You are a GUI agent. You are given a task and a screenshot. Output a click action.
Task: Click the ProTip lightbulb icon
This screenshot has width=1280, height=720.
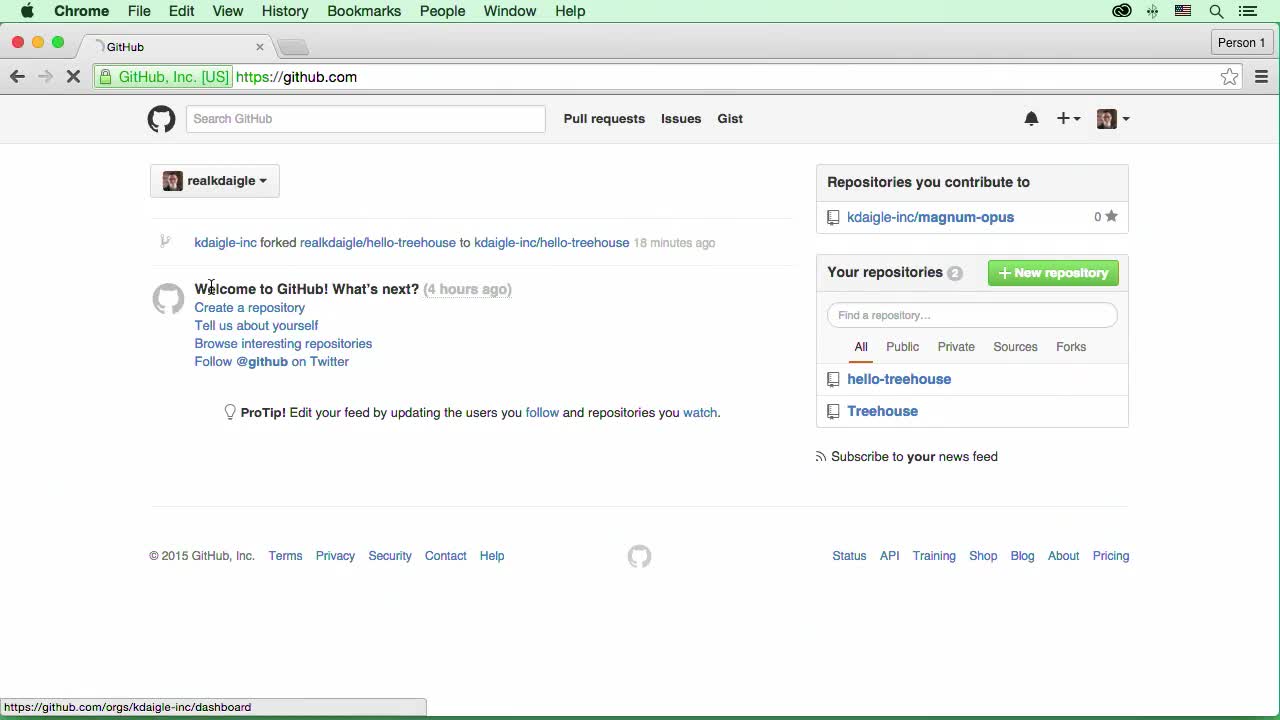(230, 412)
